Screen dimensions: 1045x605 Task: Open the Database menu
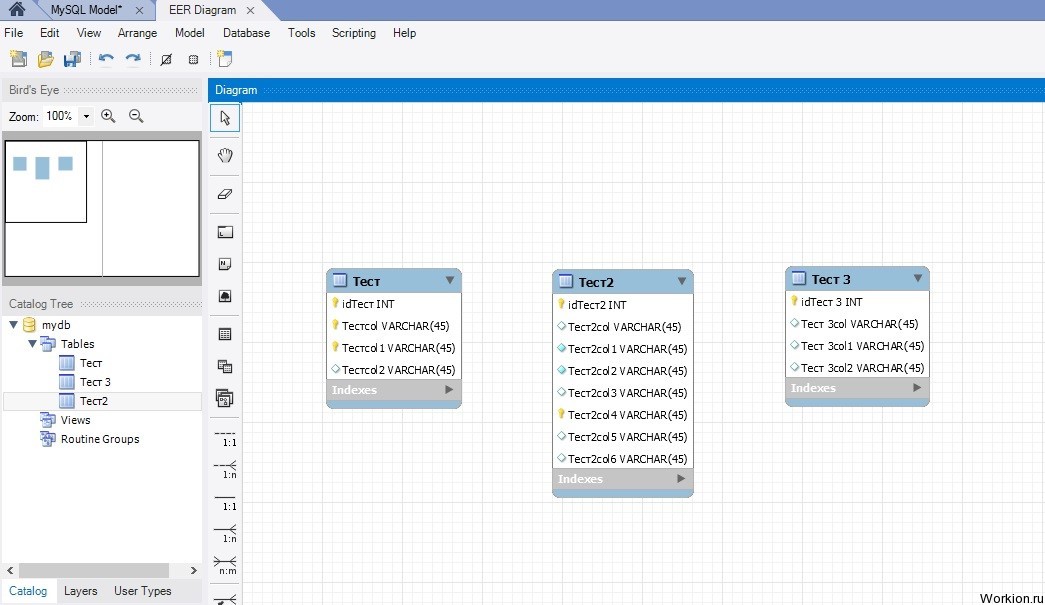coord(246,33)
